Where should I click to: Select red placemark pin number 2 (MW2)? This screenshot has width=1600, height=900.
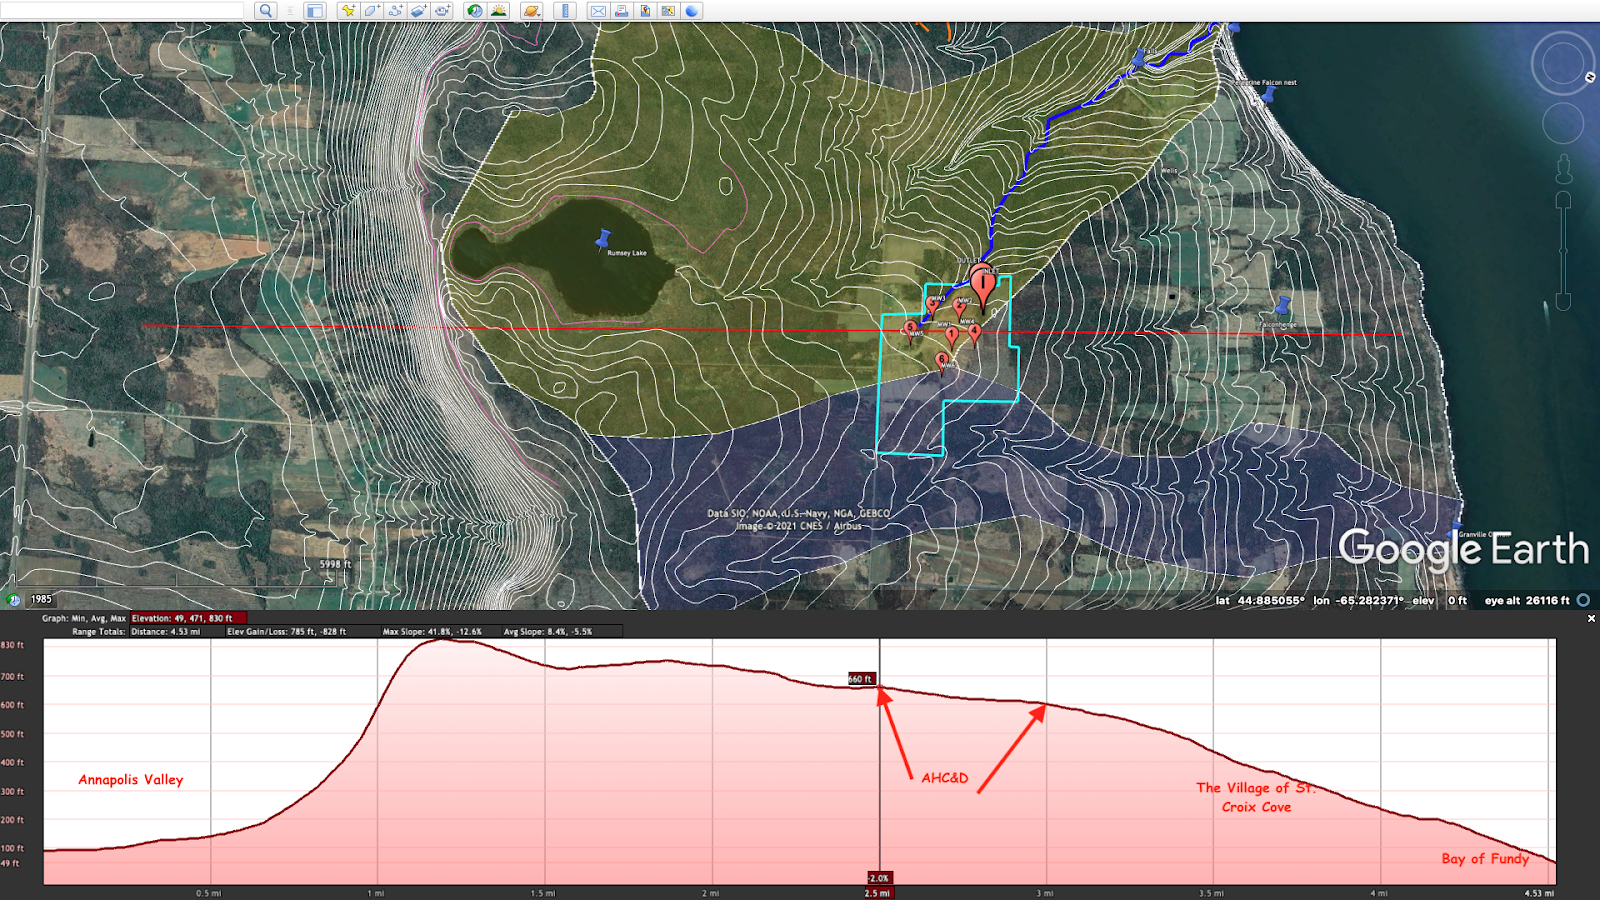pyautogui.click(x=960, y=308)
